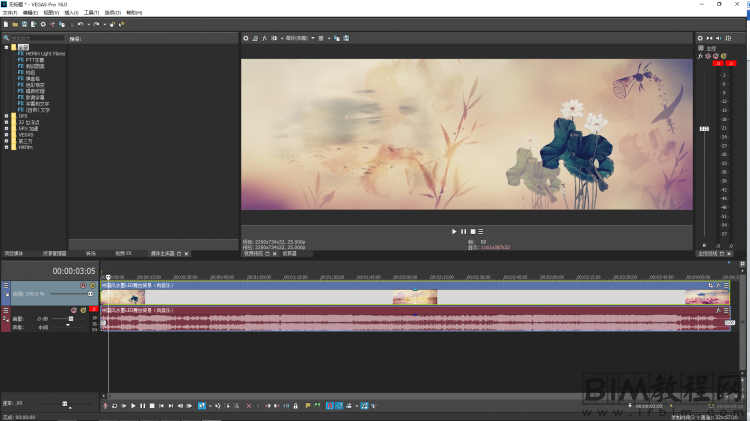The image size is (750, 421).
Task: Open the audio track 2 header hamburger menu
Action: point(6,310)
